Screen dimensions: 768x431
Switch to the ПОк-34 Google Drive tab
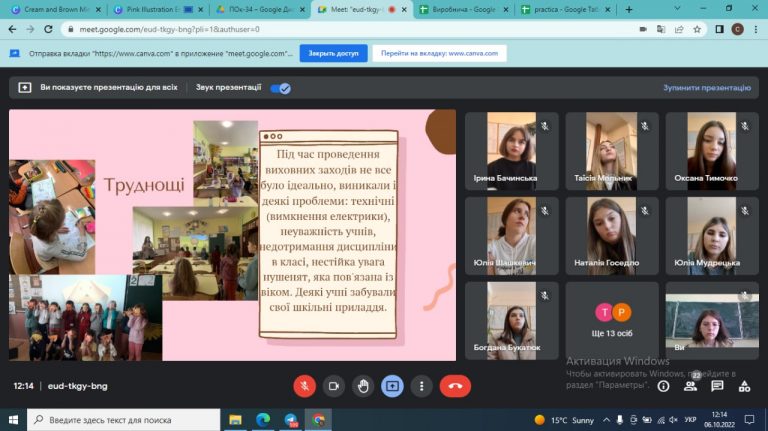coord(261,9)
